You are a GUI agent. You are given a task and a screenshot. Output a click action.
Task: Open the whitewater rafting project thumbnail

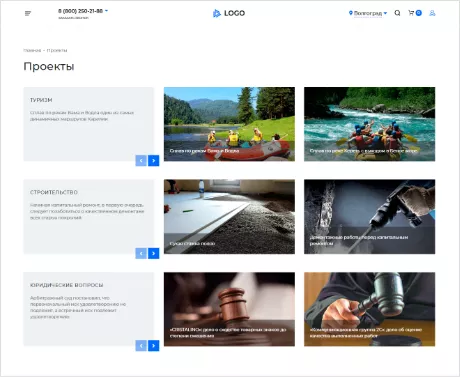(x=369, y=124)
